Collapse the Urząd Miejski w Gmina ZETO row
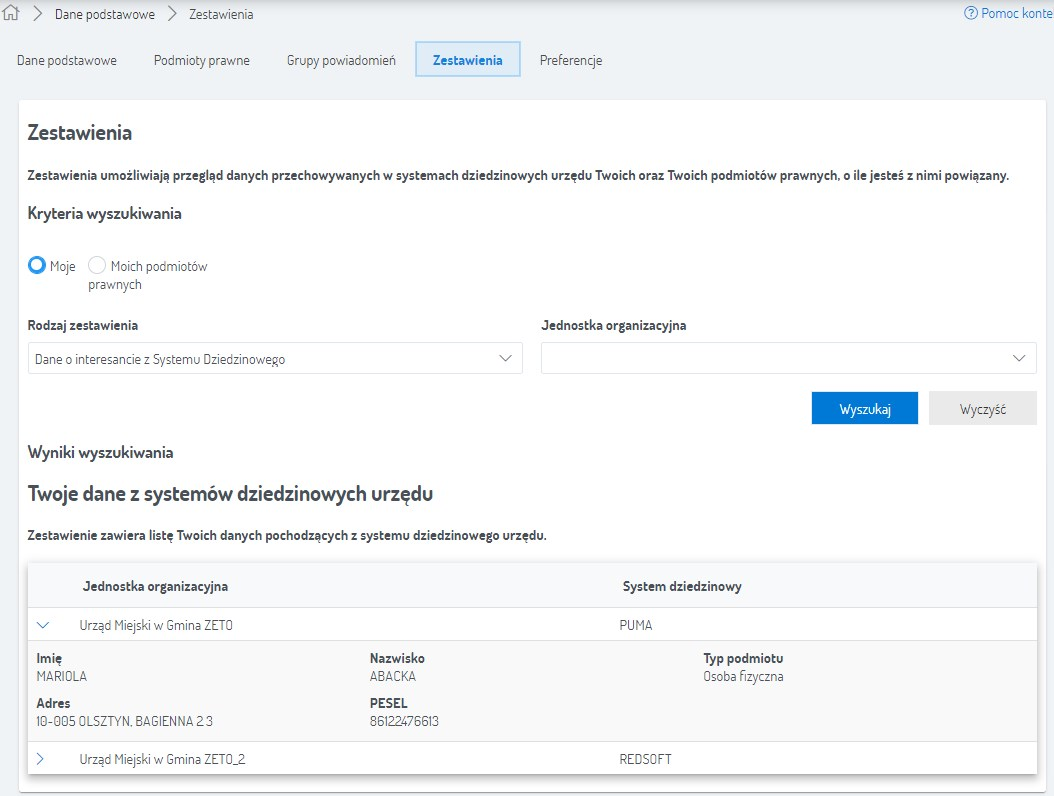This screenshot has width=1054, height=796. [x=42, y=625]
